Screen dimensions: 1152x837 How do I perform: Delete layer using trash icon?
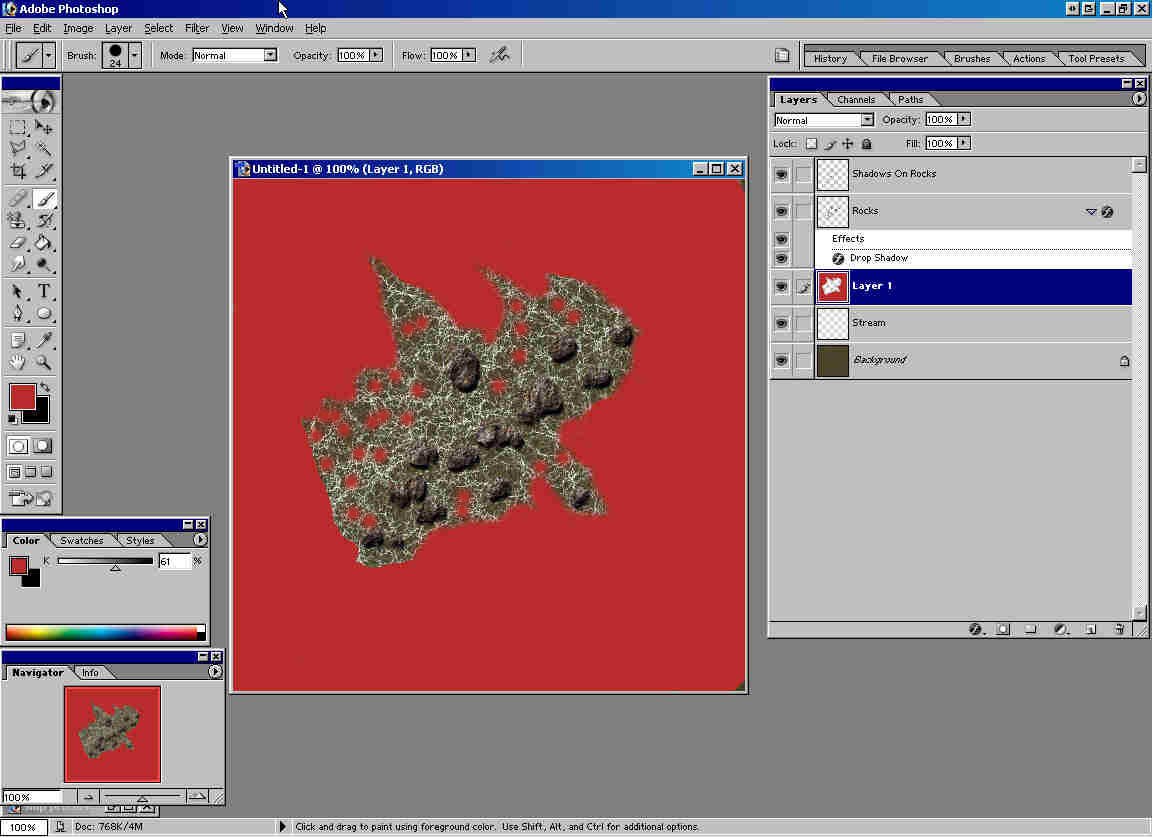[x=1120, y=630]
